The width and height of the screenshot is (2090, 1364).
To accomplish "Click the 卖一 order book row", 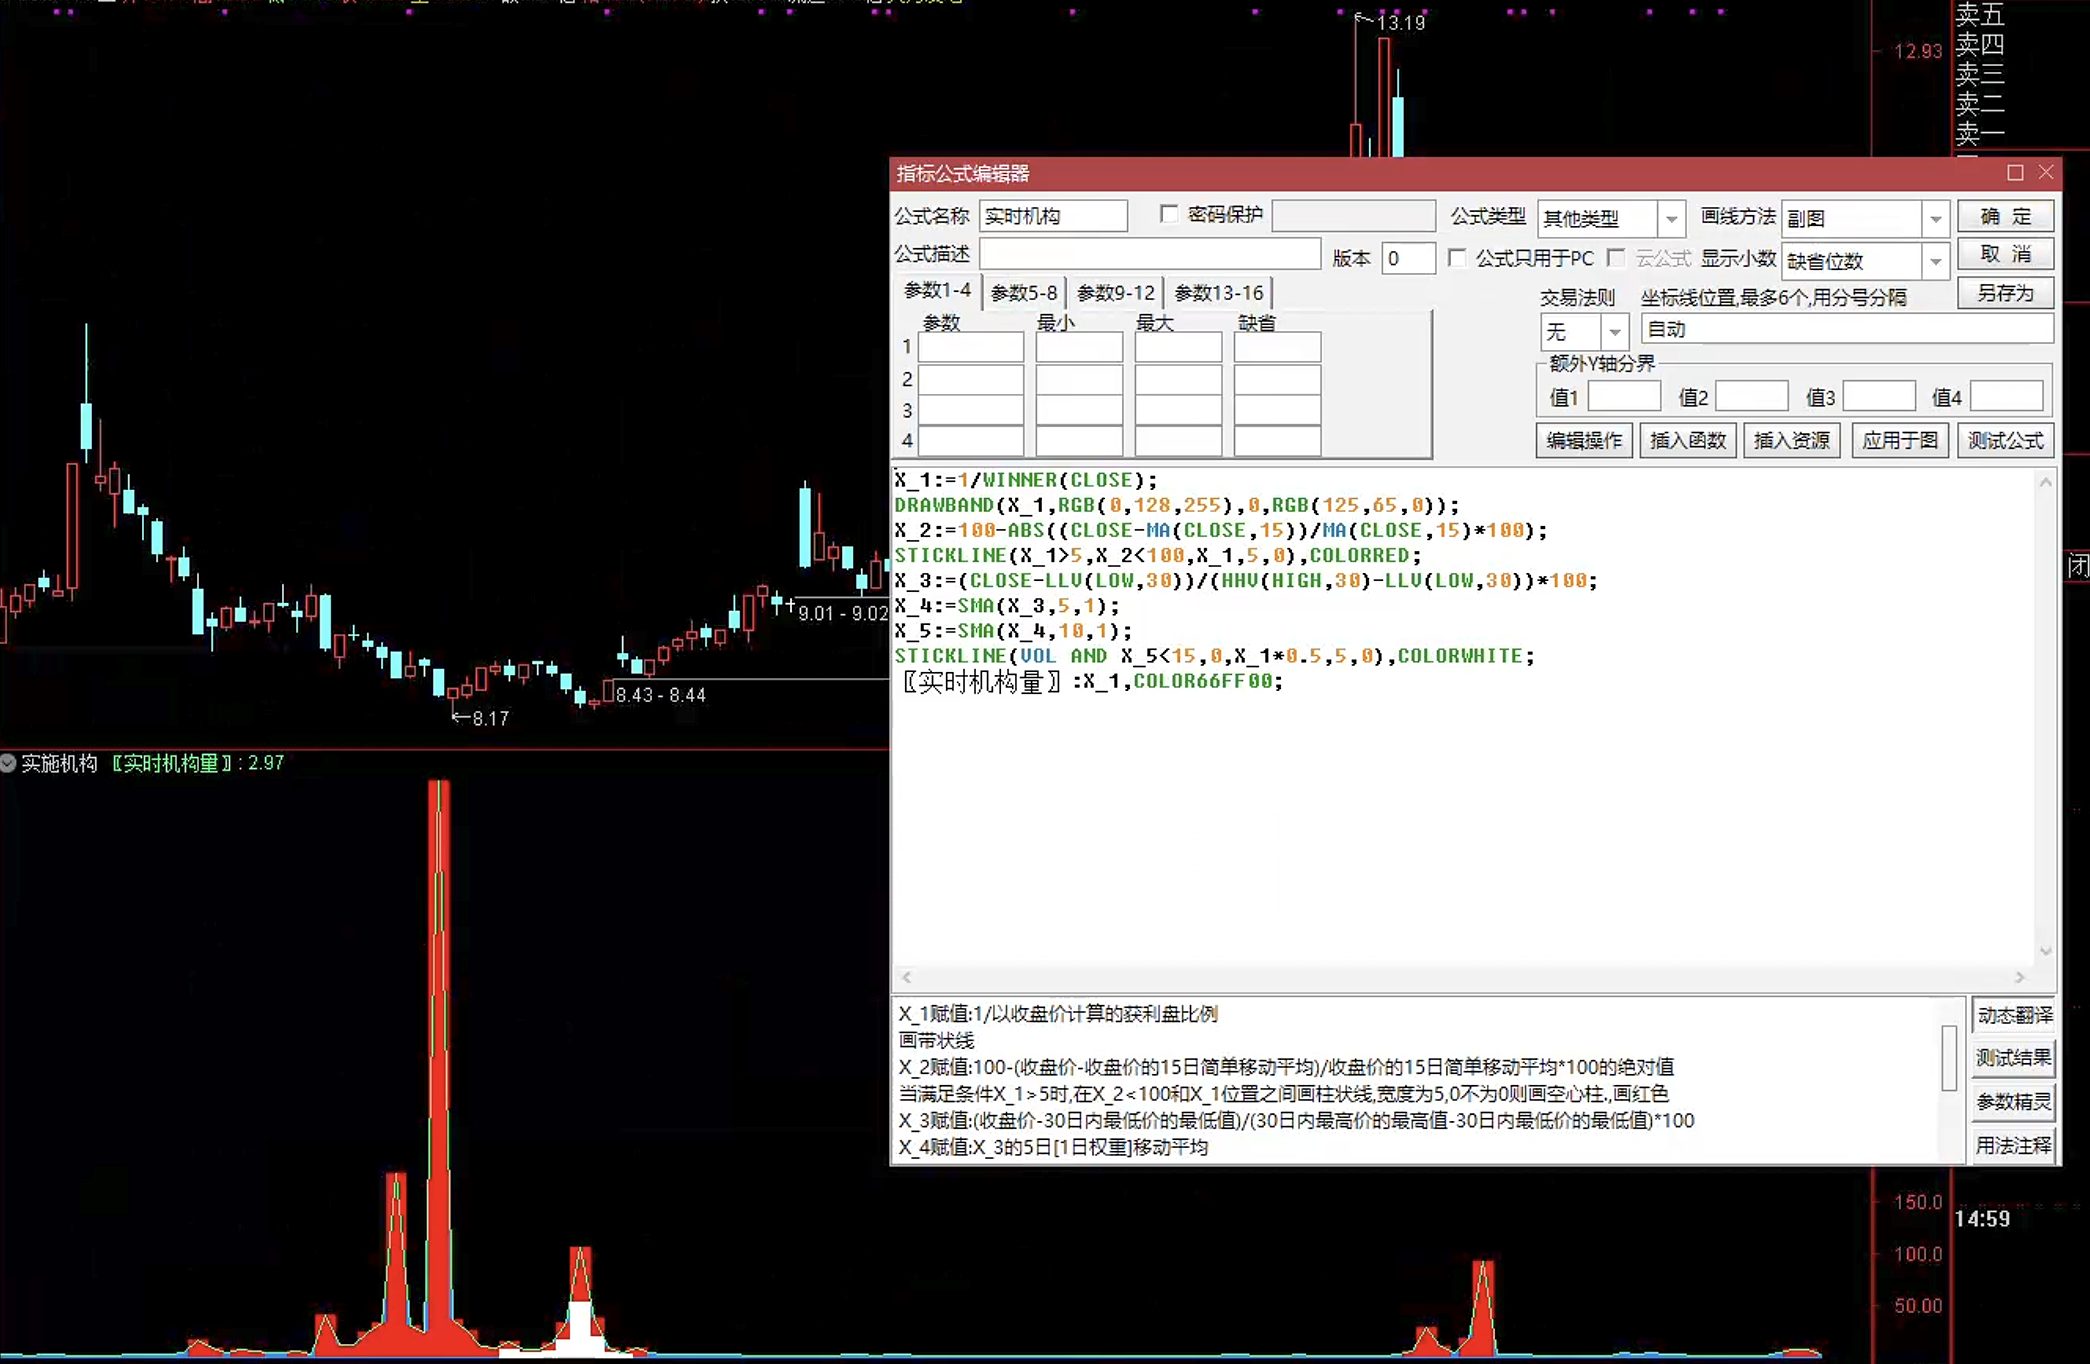I will point(1980,133).
